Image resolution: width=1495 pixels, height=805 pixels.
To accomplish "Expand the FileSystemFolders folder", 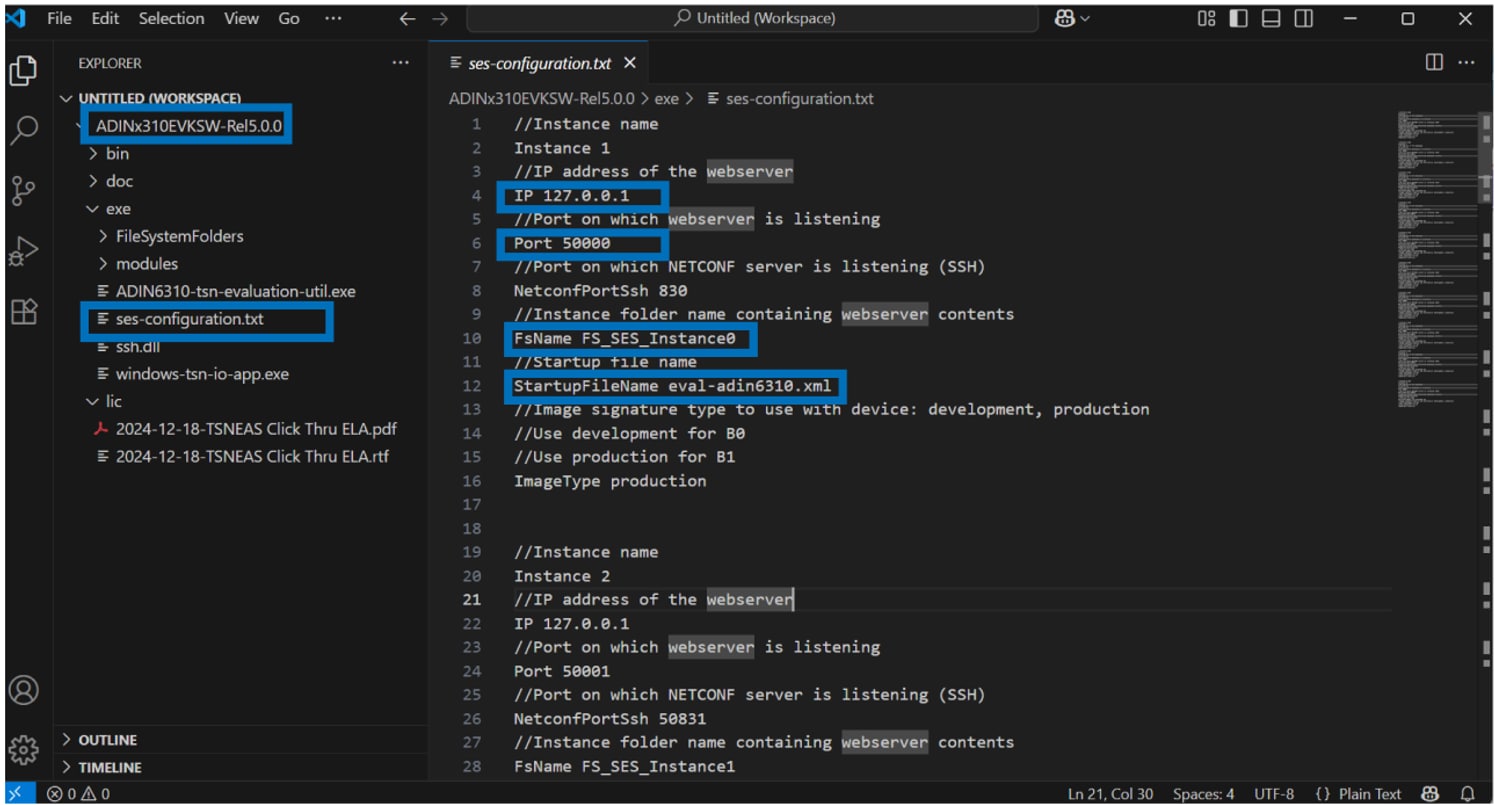I will [179, 237].
